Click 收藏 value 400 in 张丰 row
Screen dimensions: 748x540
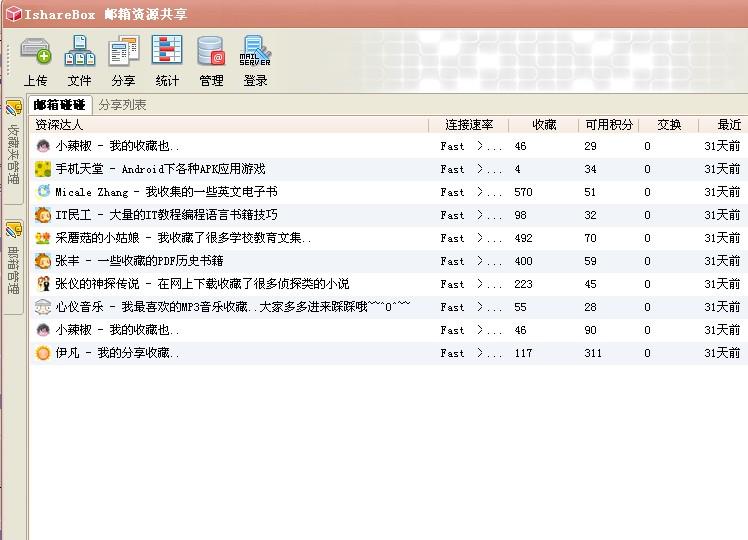tap(523, 261)
